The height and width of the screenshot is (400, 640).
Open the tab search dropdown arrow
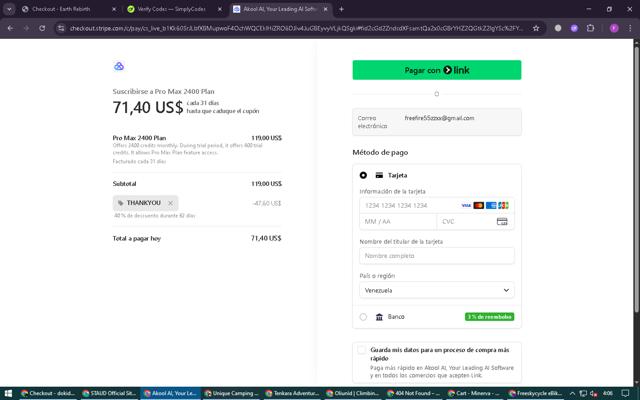9,9
